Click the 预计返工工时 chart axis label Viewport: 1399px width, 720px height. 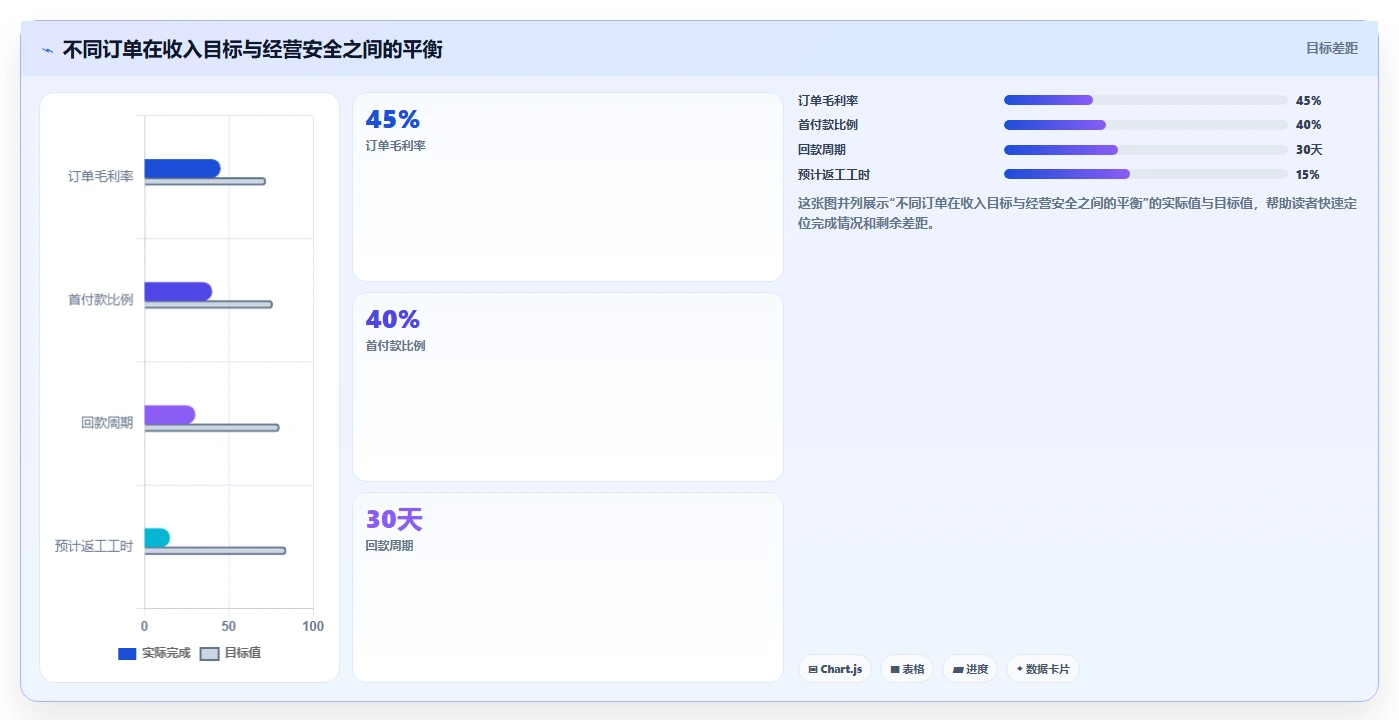[x=94, y=546]
